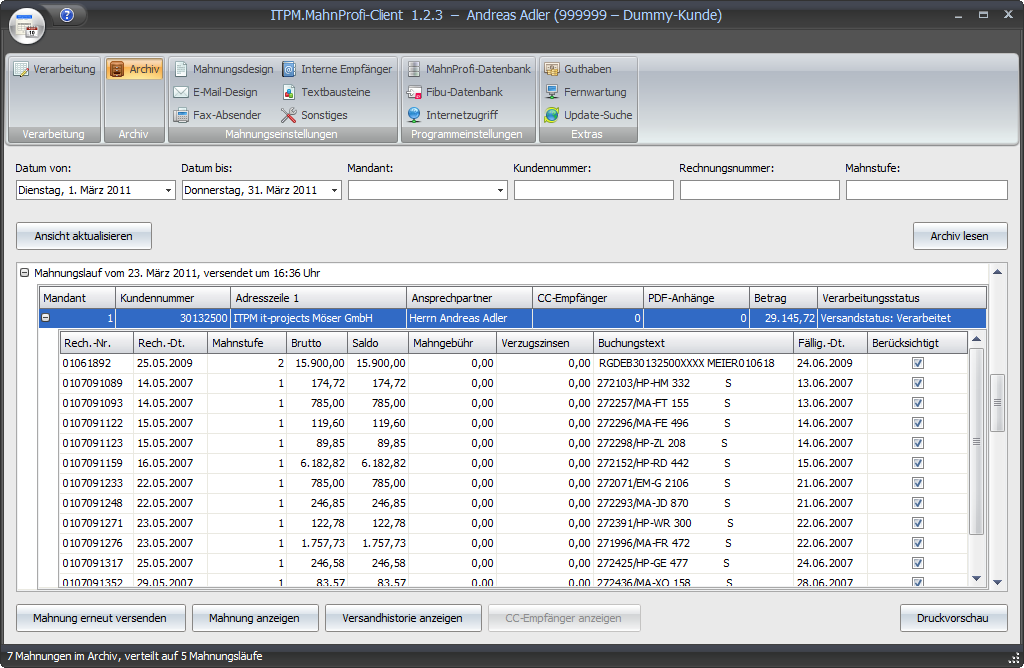This screenshot has width=1024, height=668.
Task: Click the Mahnung anzeigen button
Action: point(255,618)
